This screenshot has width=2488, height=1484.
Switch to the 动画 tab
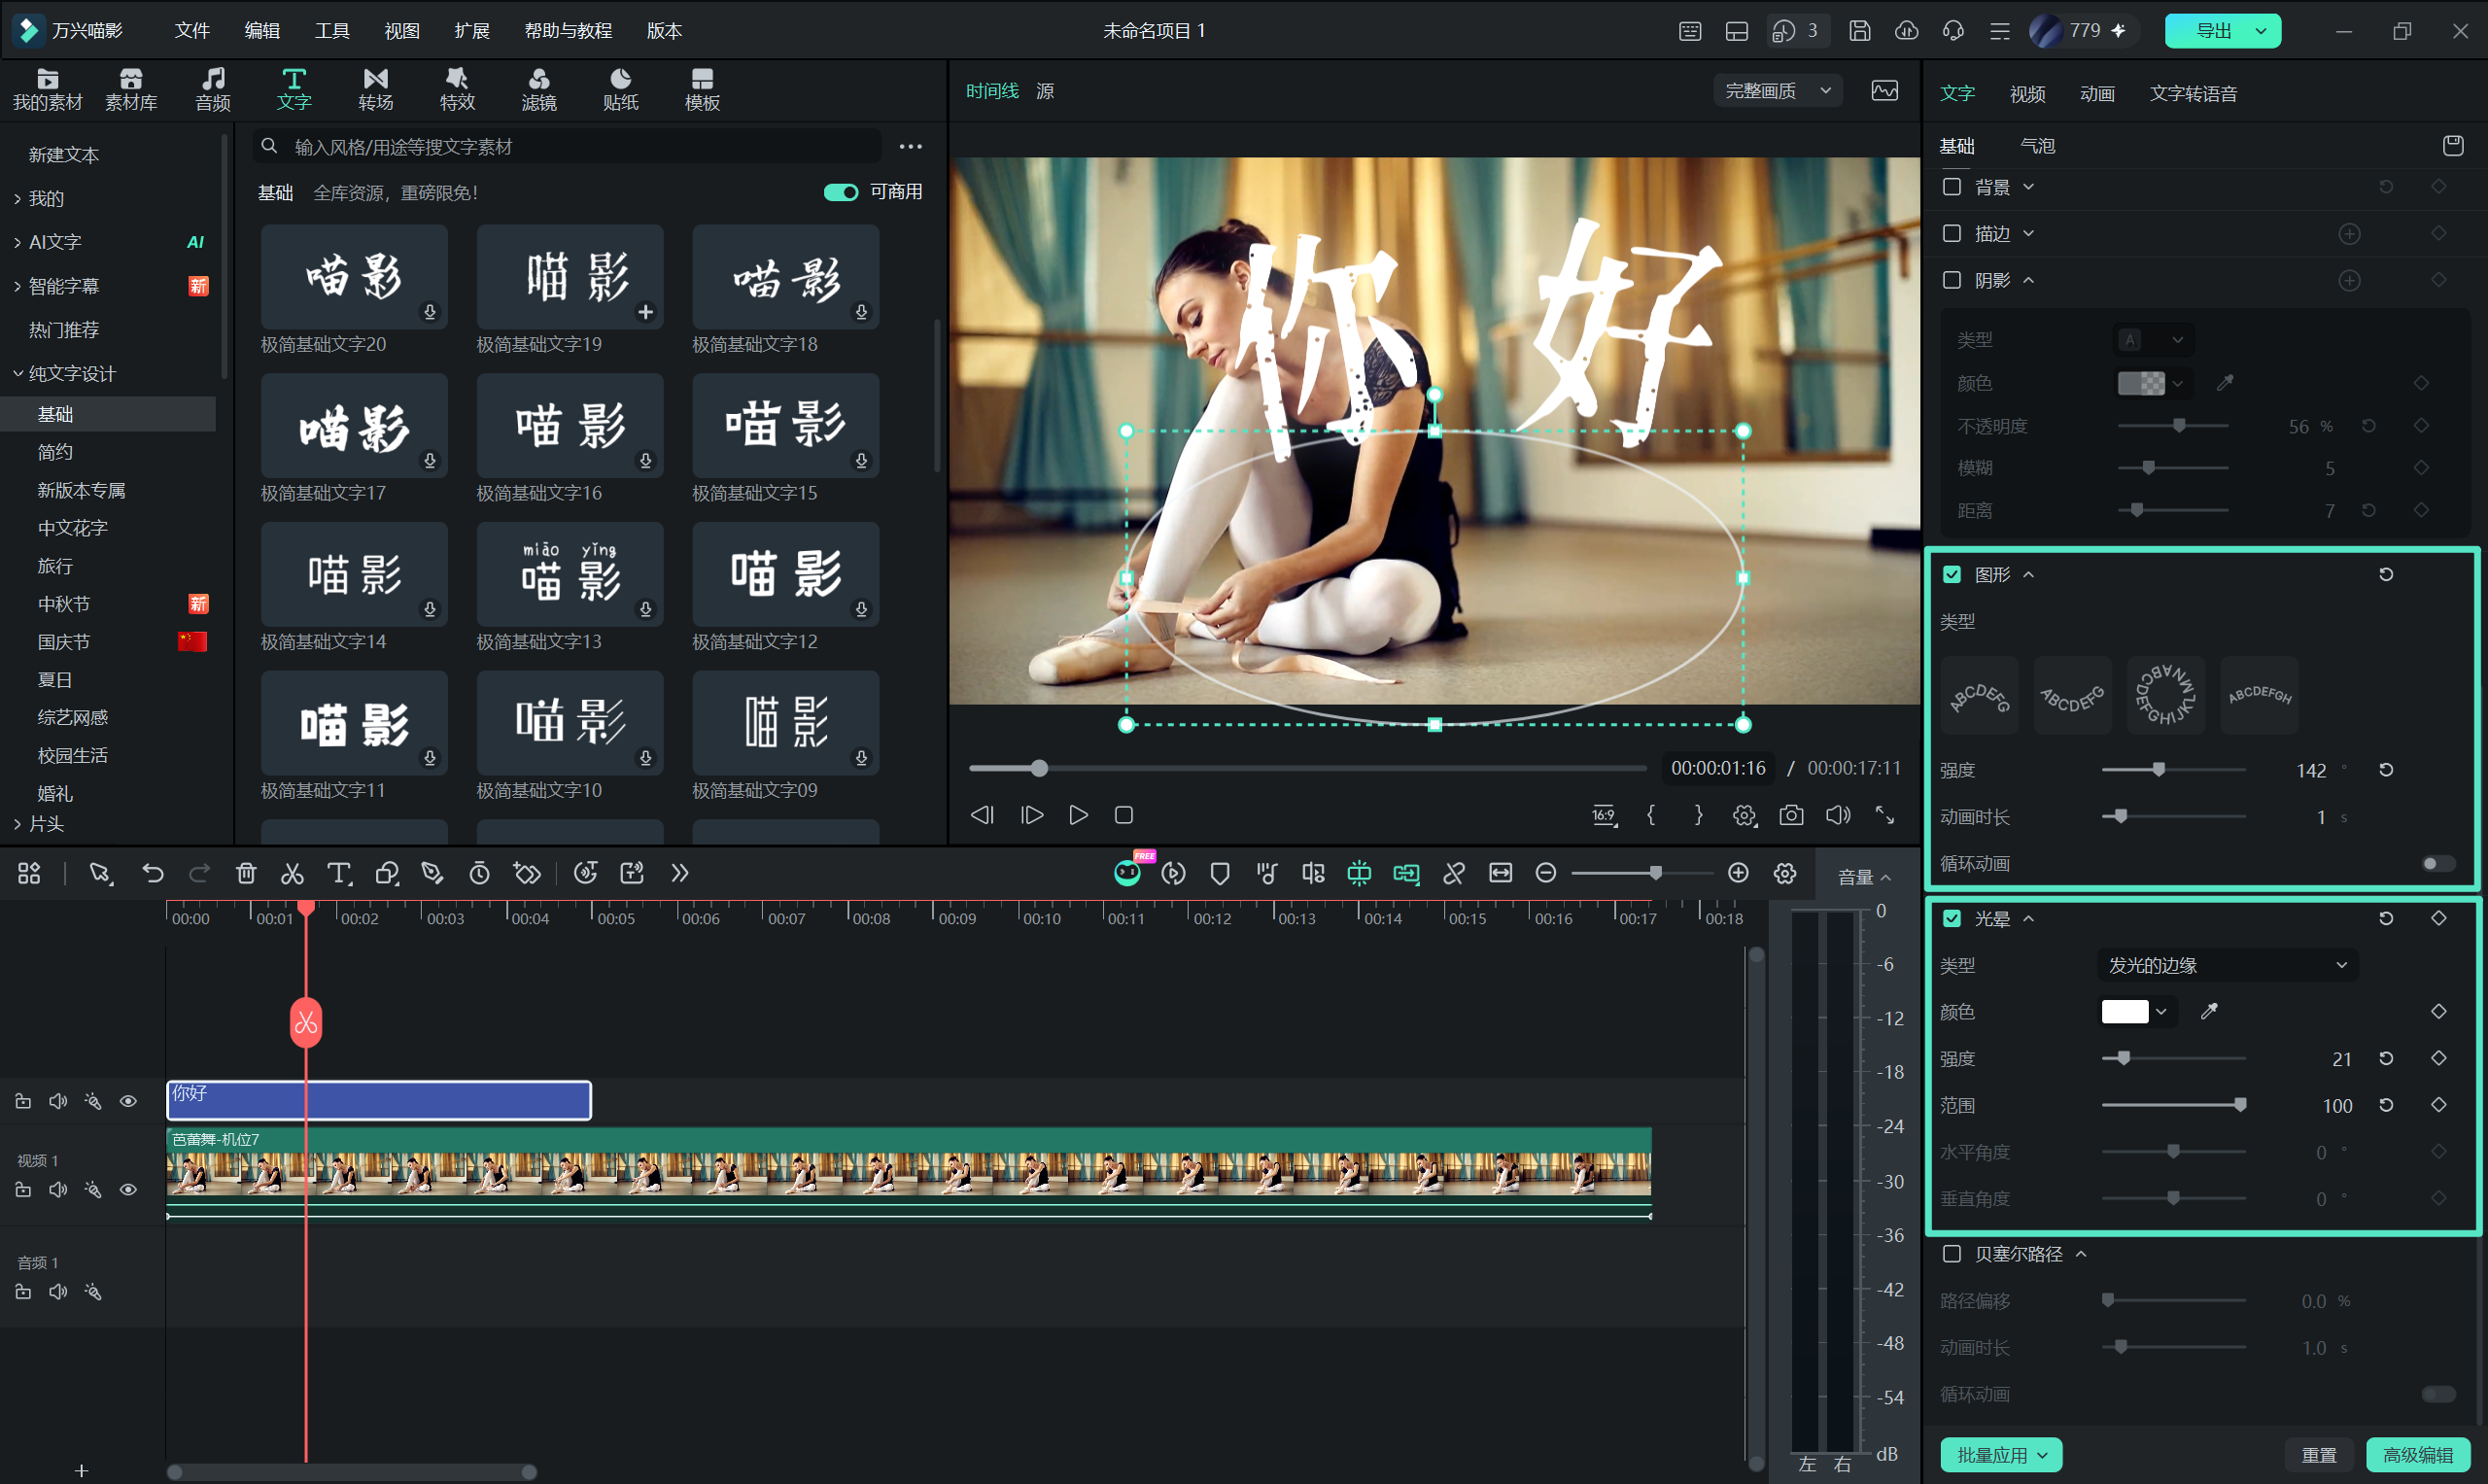(2096, 93)
